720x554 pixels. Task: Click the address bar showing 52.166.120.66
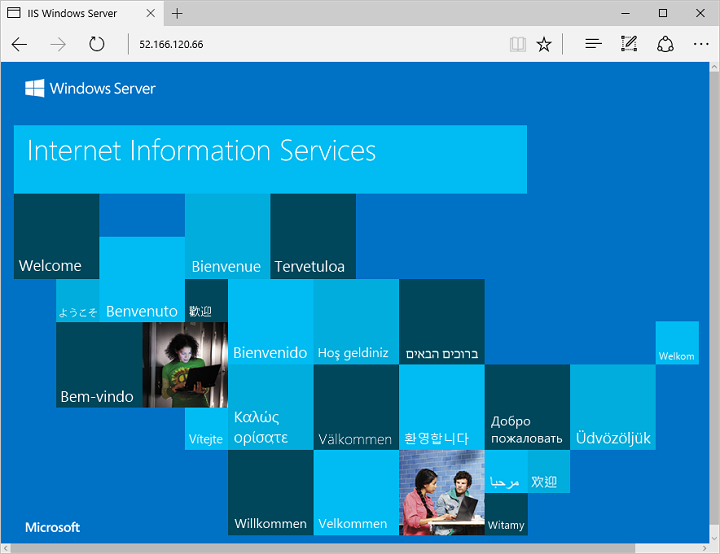(317, 44)
